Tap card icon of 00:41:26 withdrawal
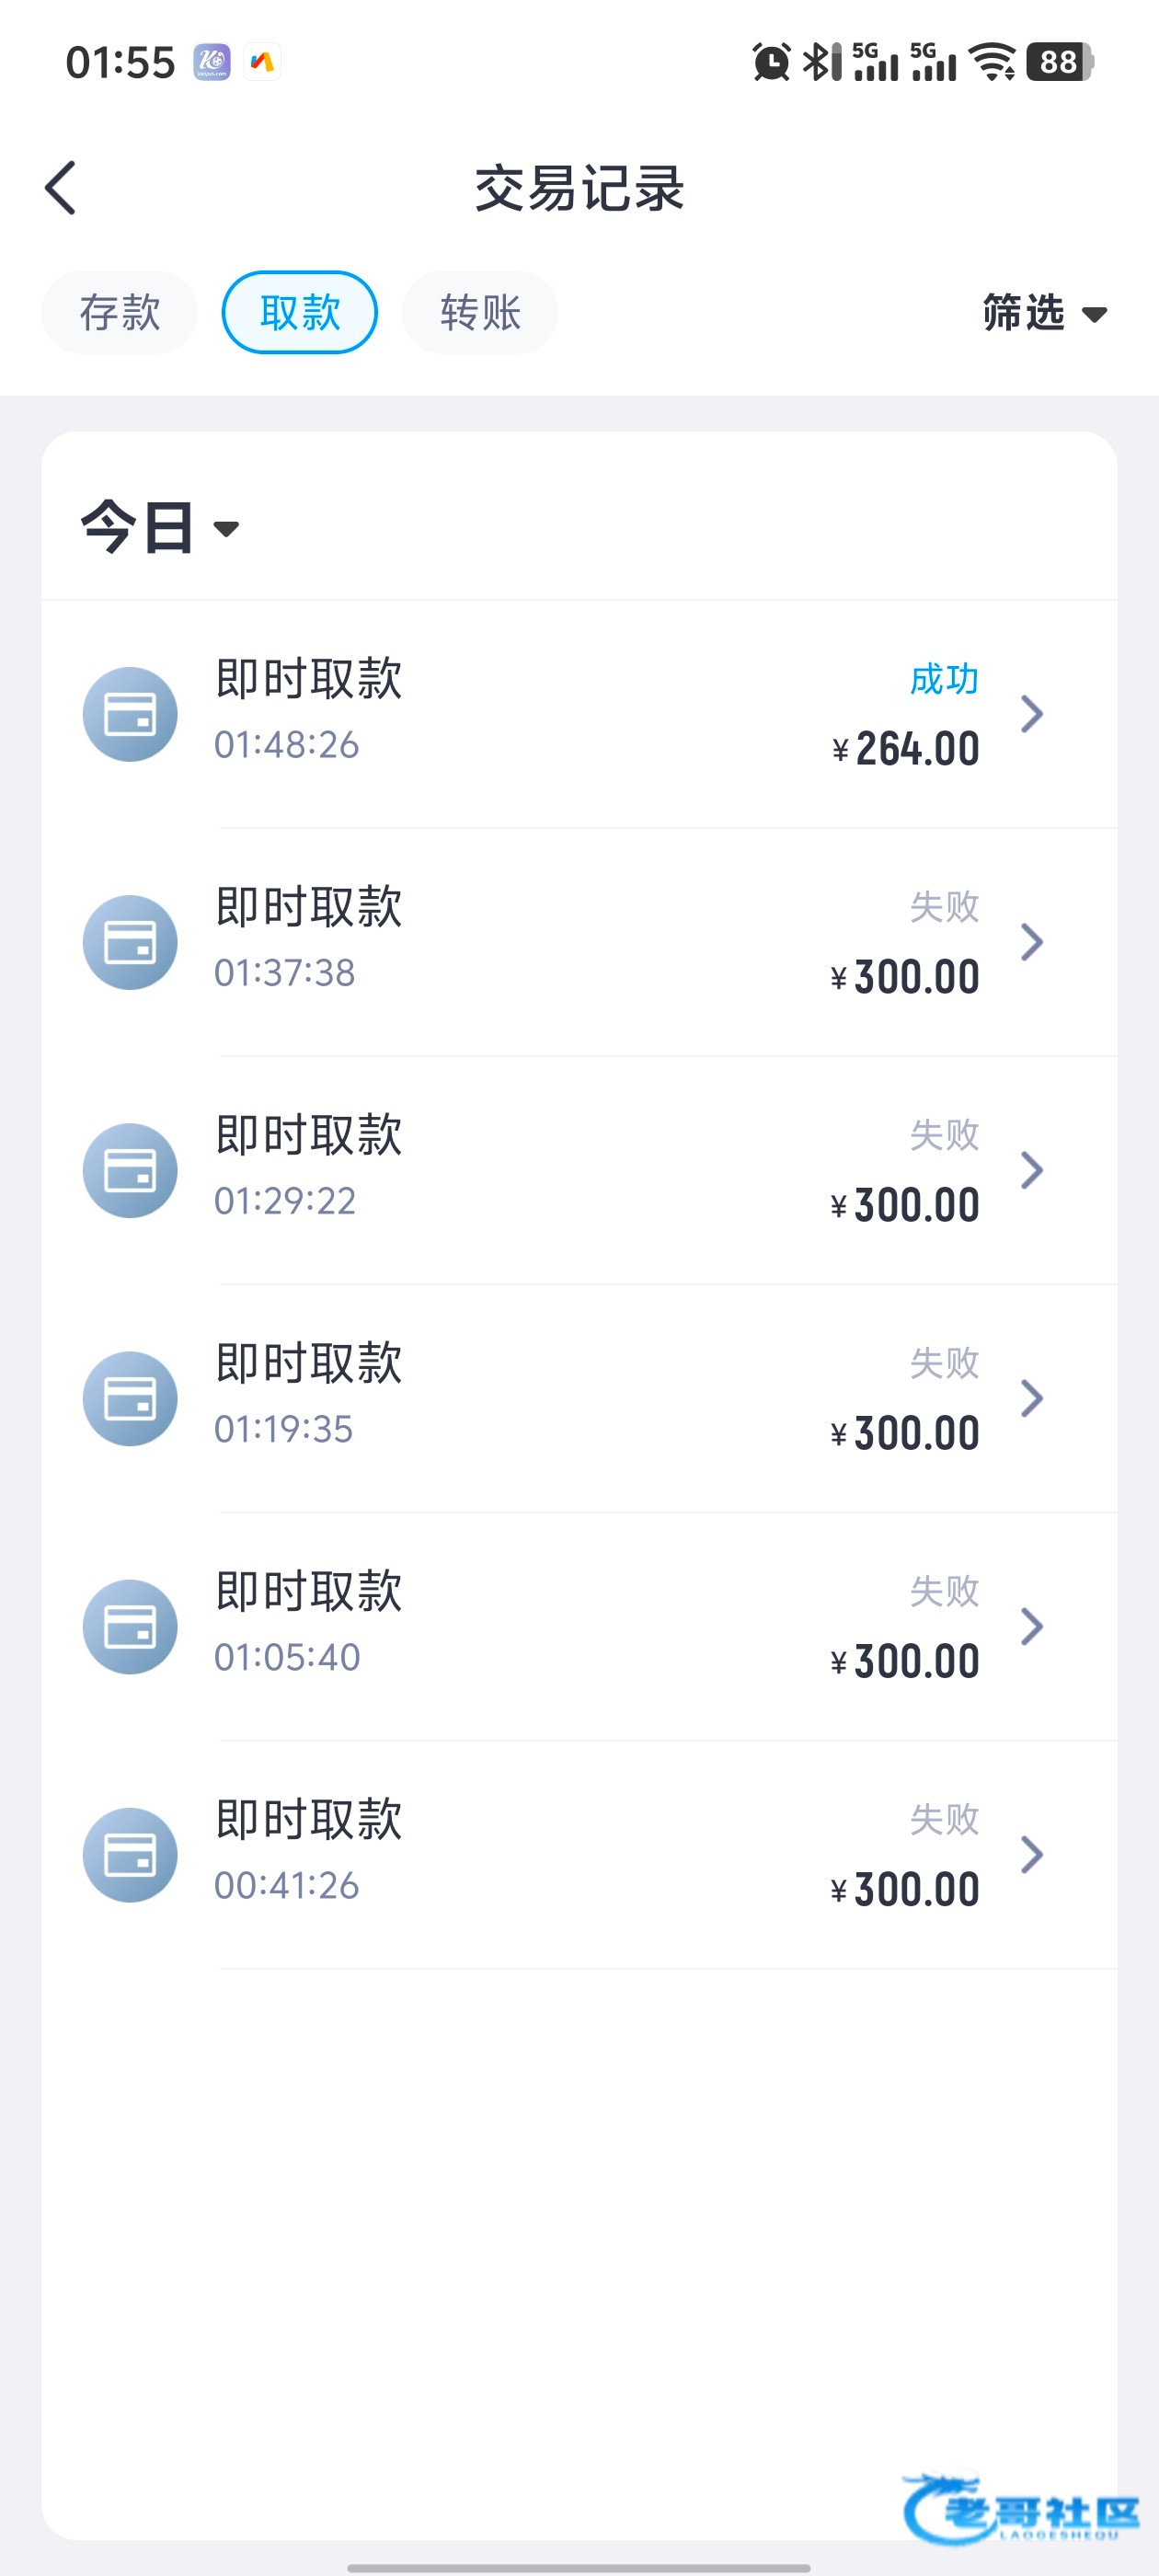1159x2576 pixels. pos(130,1854)
